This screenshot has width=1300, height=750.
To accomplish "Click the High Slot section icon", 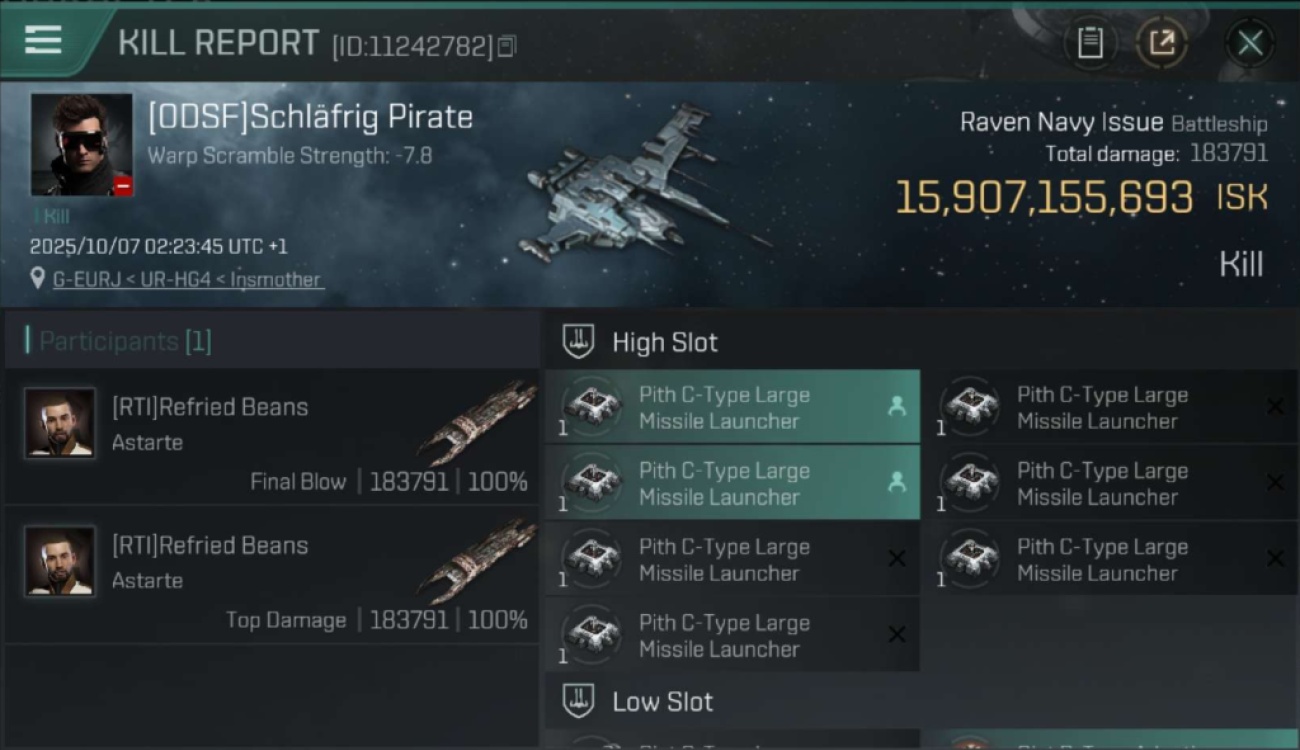I will (x=578, y=342).
